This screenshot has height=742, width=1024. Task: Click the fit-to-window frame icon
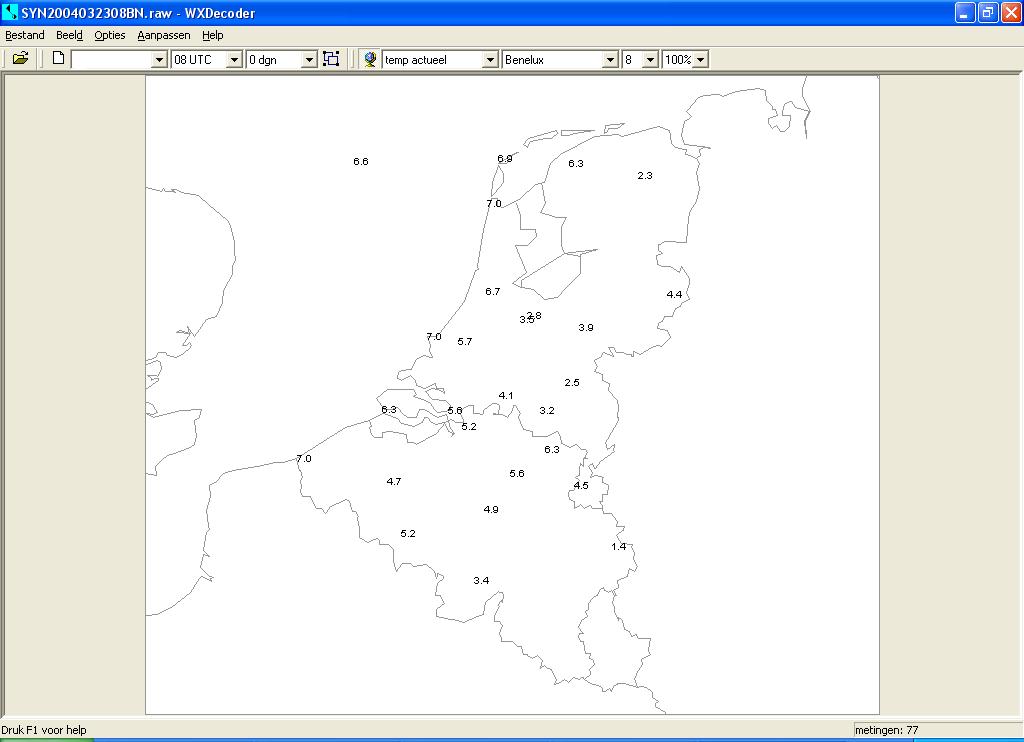pyautogui.click(x=331, y=59)
